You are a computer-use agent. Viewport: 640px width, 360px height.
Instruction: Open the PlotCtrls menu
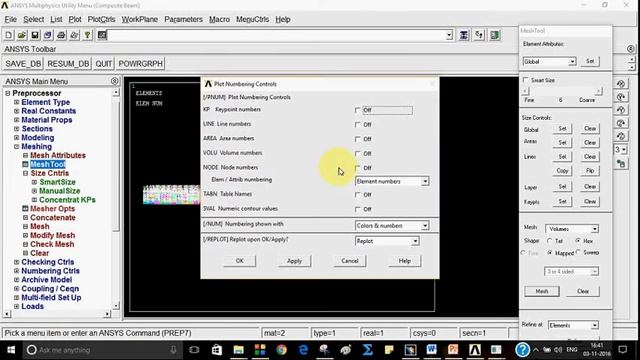101,19
